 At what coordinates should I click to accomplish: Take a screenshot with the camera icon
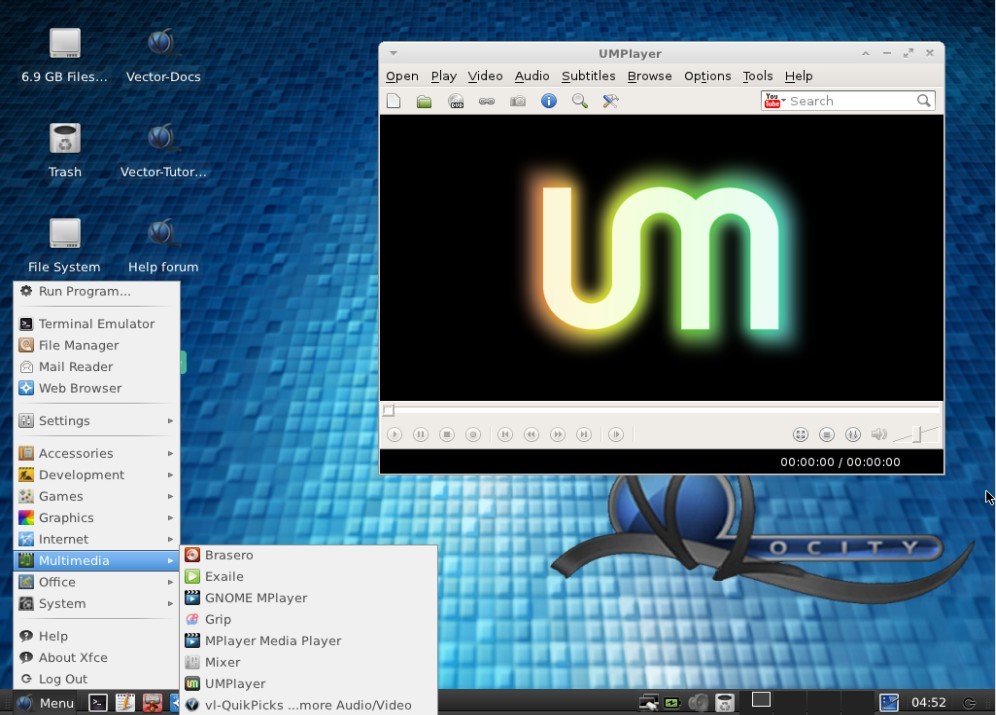[x=518, y=101]
